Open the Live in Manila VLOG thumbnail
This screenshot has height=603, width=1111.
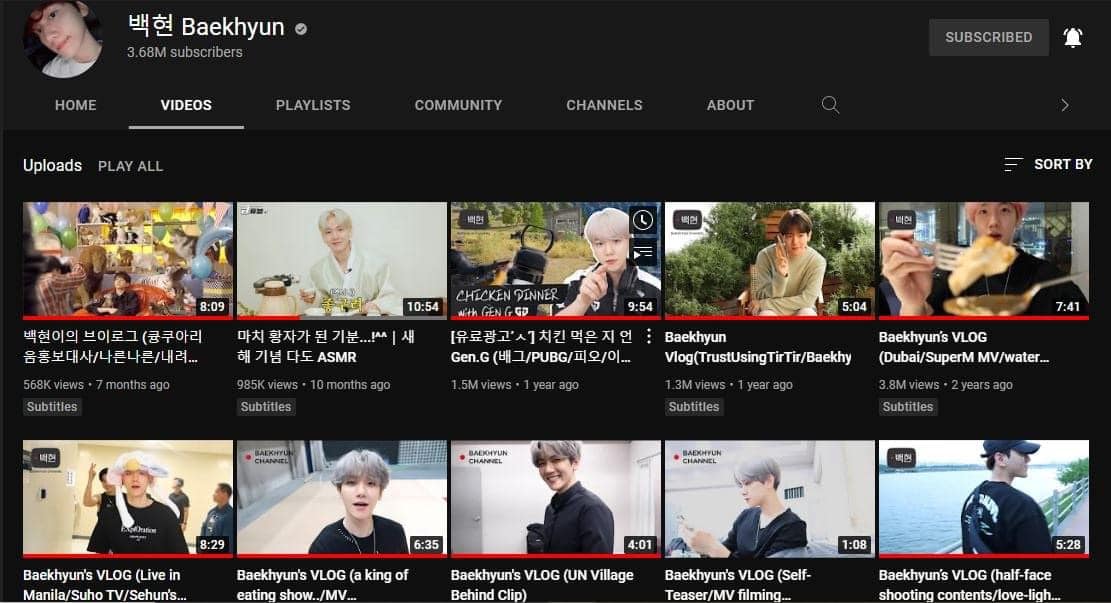point(127,497)
